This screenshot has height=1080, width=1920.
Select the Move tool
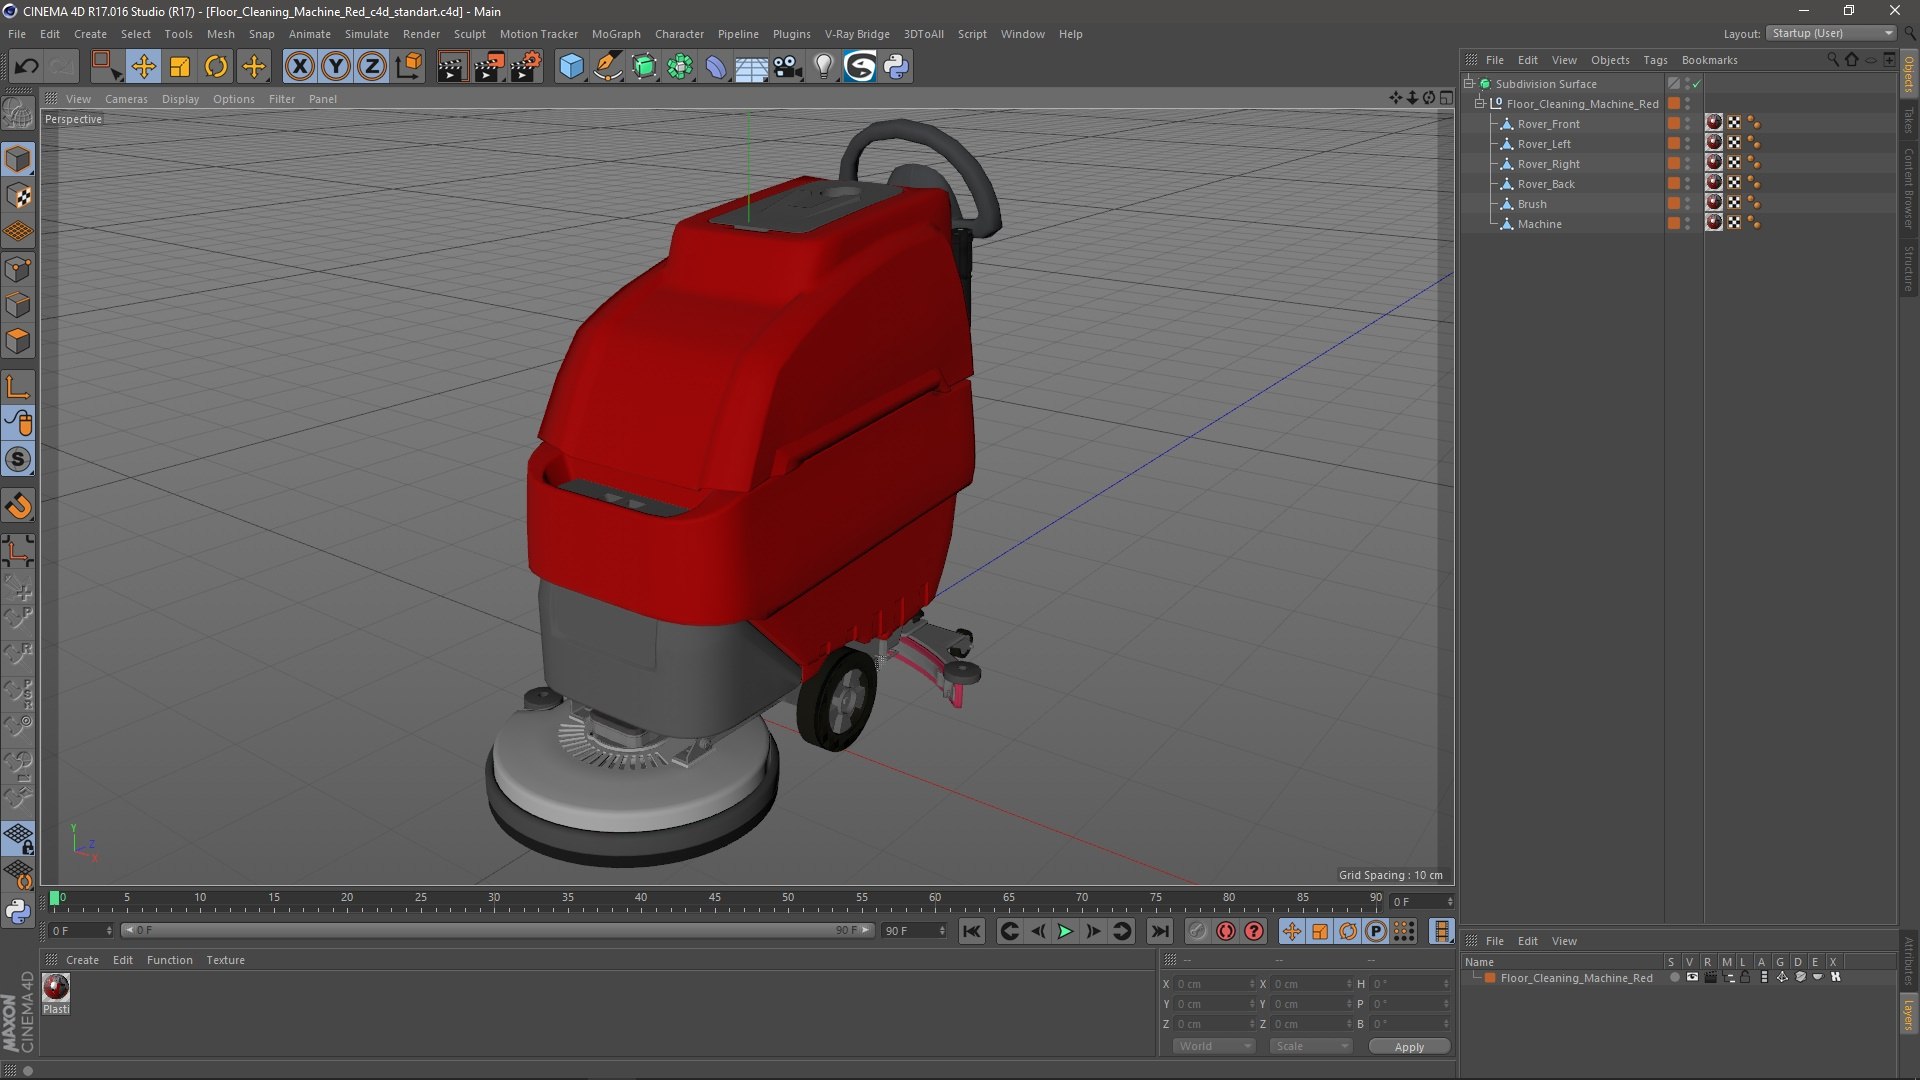[x=143, y=66]
